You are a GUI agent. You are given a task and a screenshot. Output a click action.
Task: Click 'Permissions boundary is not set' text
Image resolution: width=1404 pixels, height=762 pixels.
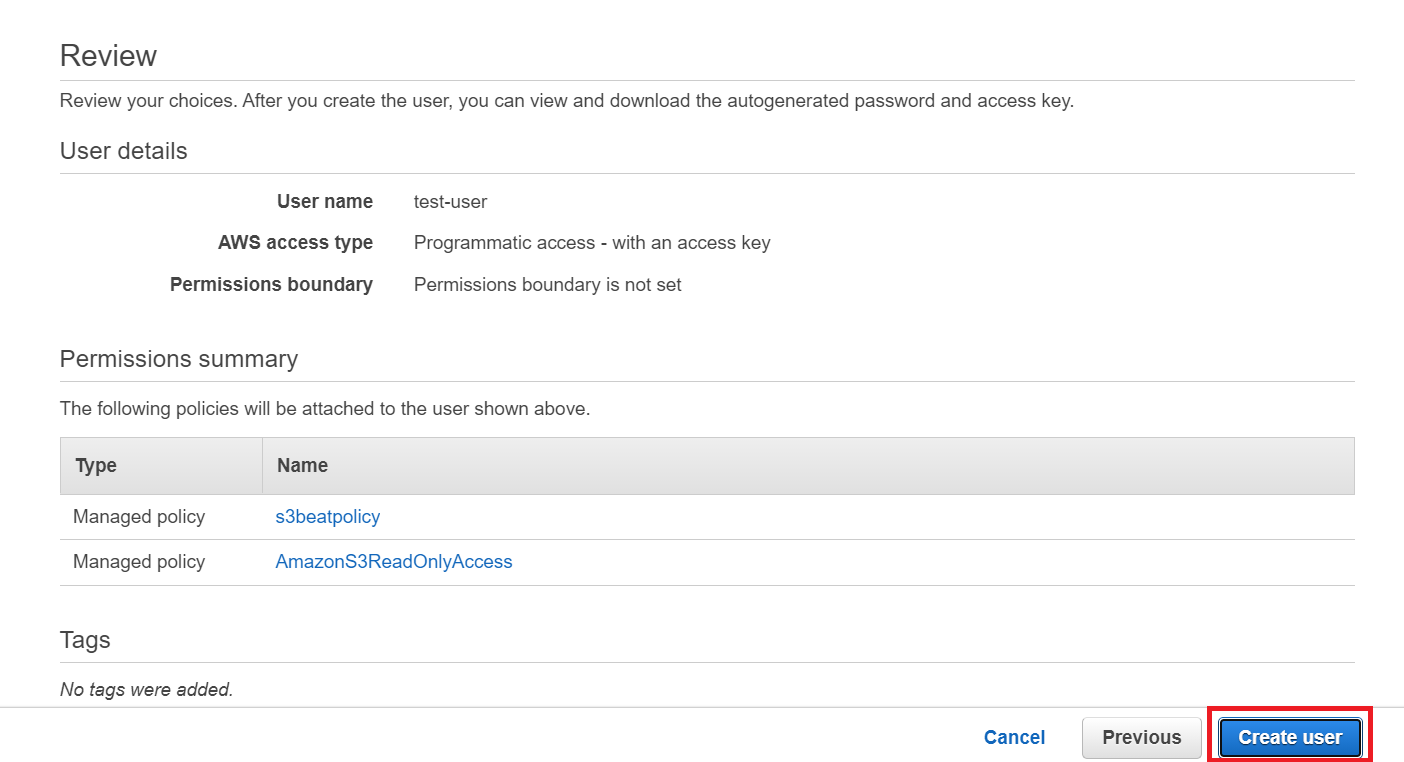[547, 285]
